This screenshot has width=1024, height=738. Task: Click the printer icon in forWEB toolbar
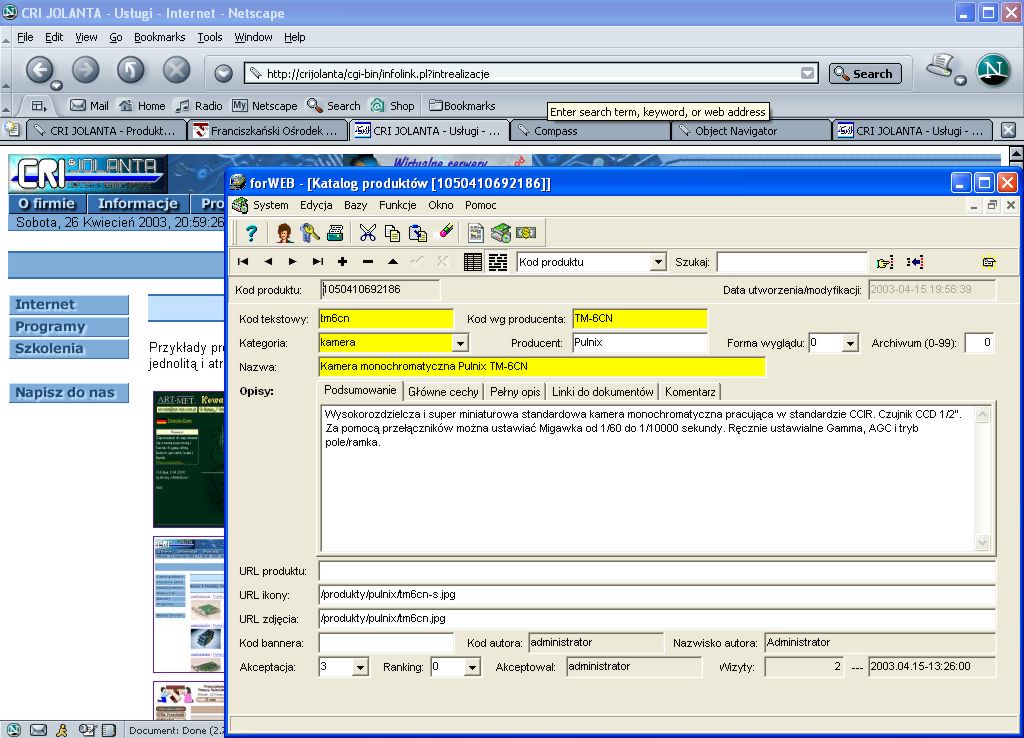click(x=335, y=233)
